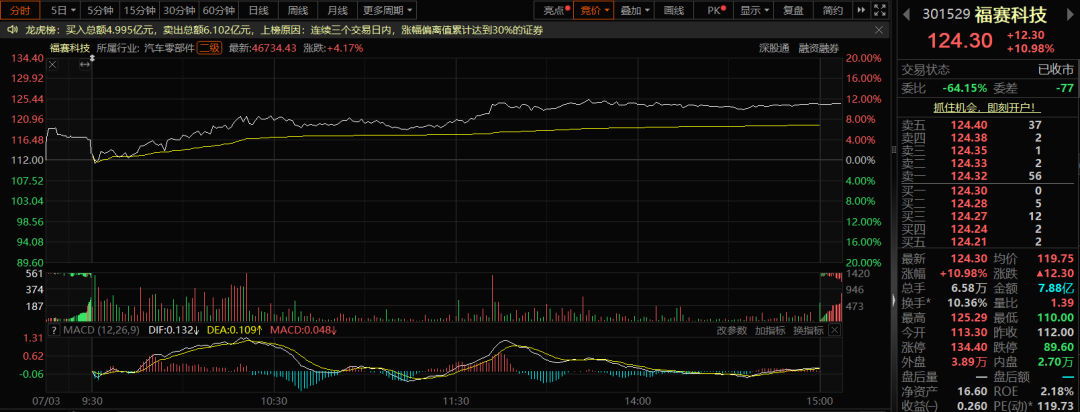1080x412 pixels.
Task: Collapse the right quote panel handle
Action: tap(895, 301)
